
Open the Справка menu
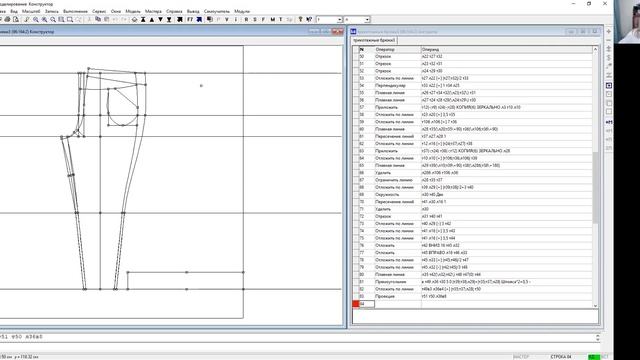tap(174, 11)
